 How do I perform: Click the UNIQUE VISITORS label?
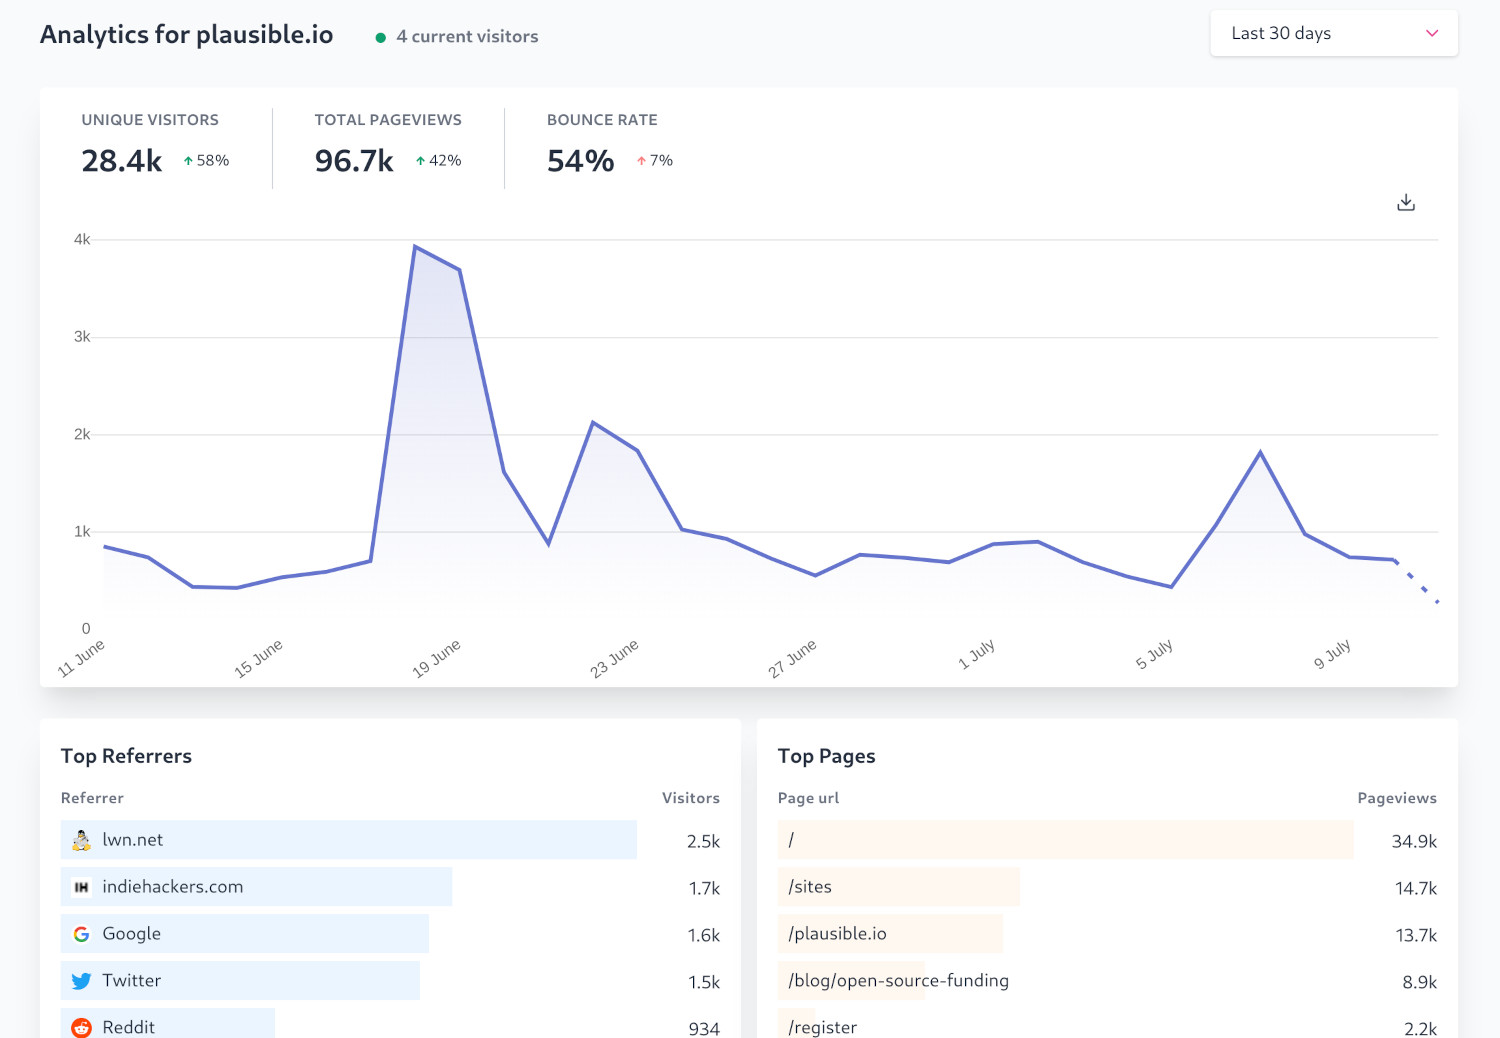click(x=150, y=120)
